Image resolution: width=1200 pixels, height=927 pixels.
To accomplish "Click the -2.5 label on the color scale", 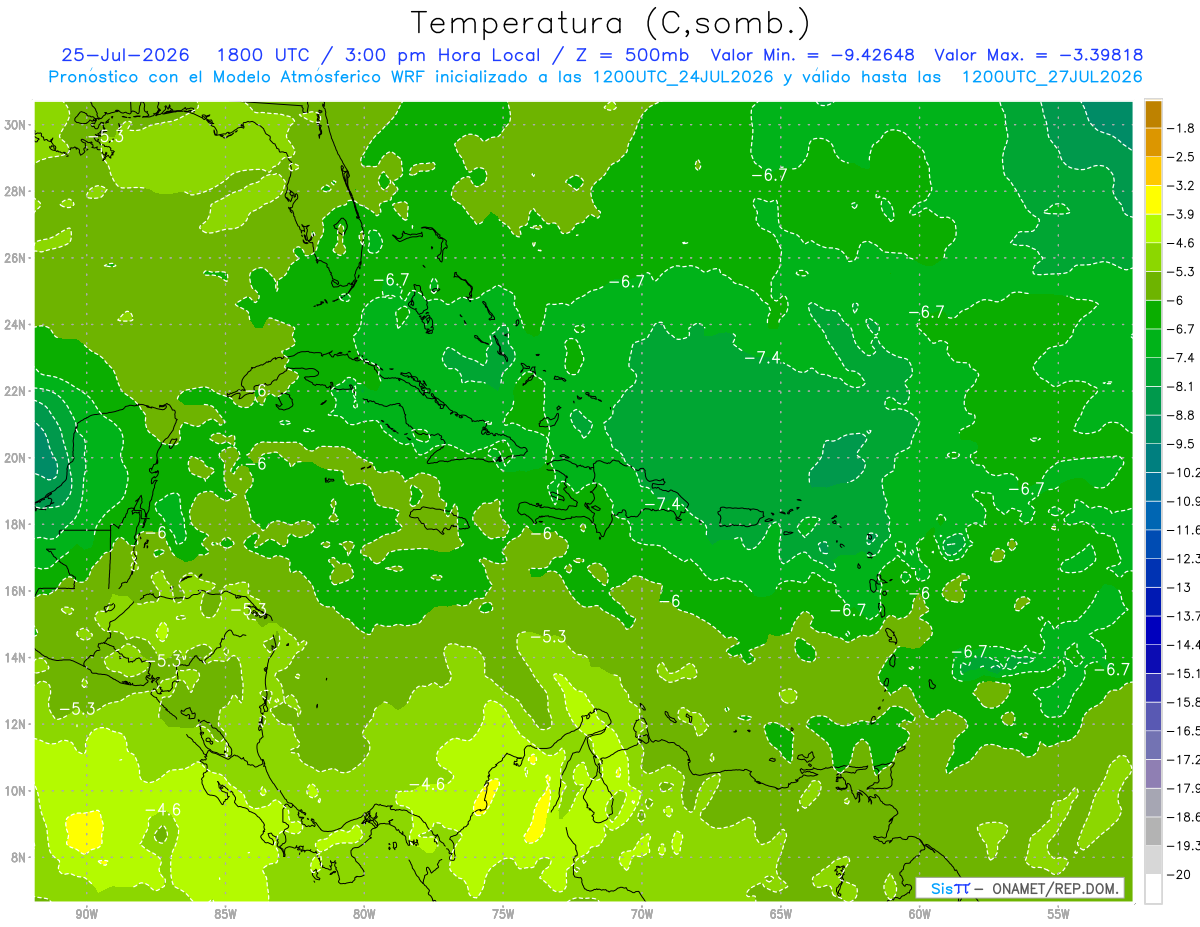I will (x=1183, y=157).
